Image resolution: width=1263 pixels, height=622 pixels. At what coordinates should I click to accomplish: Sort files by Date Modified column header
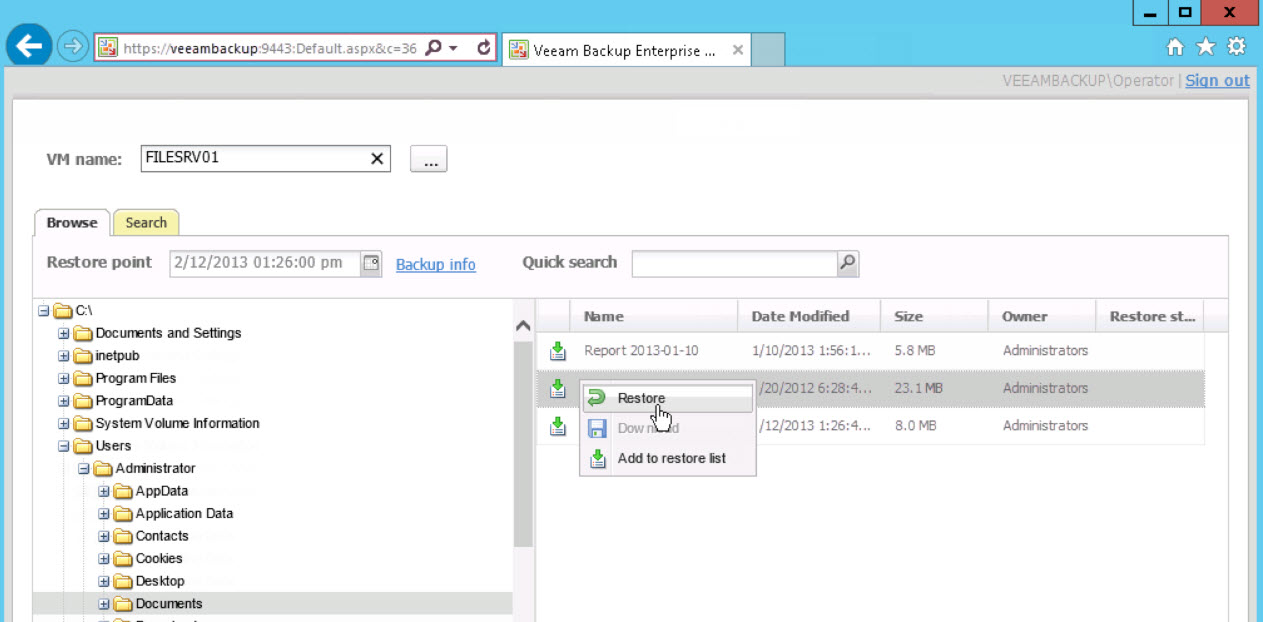[x=809, y=316]
